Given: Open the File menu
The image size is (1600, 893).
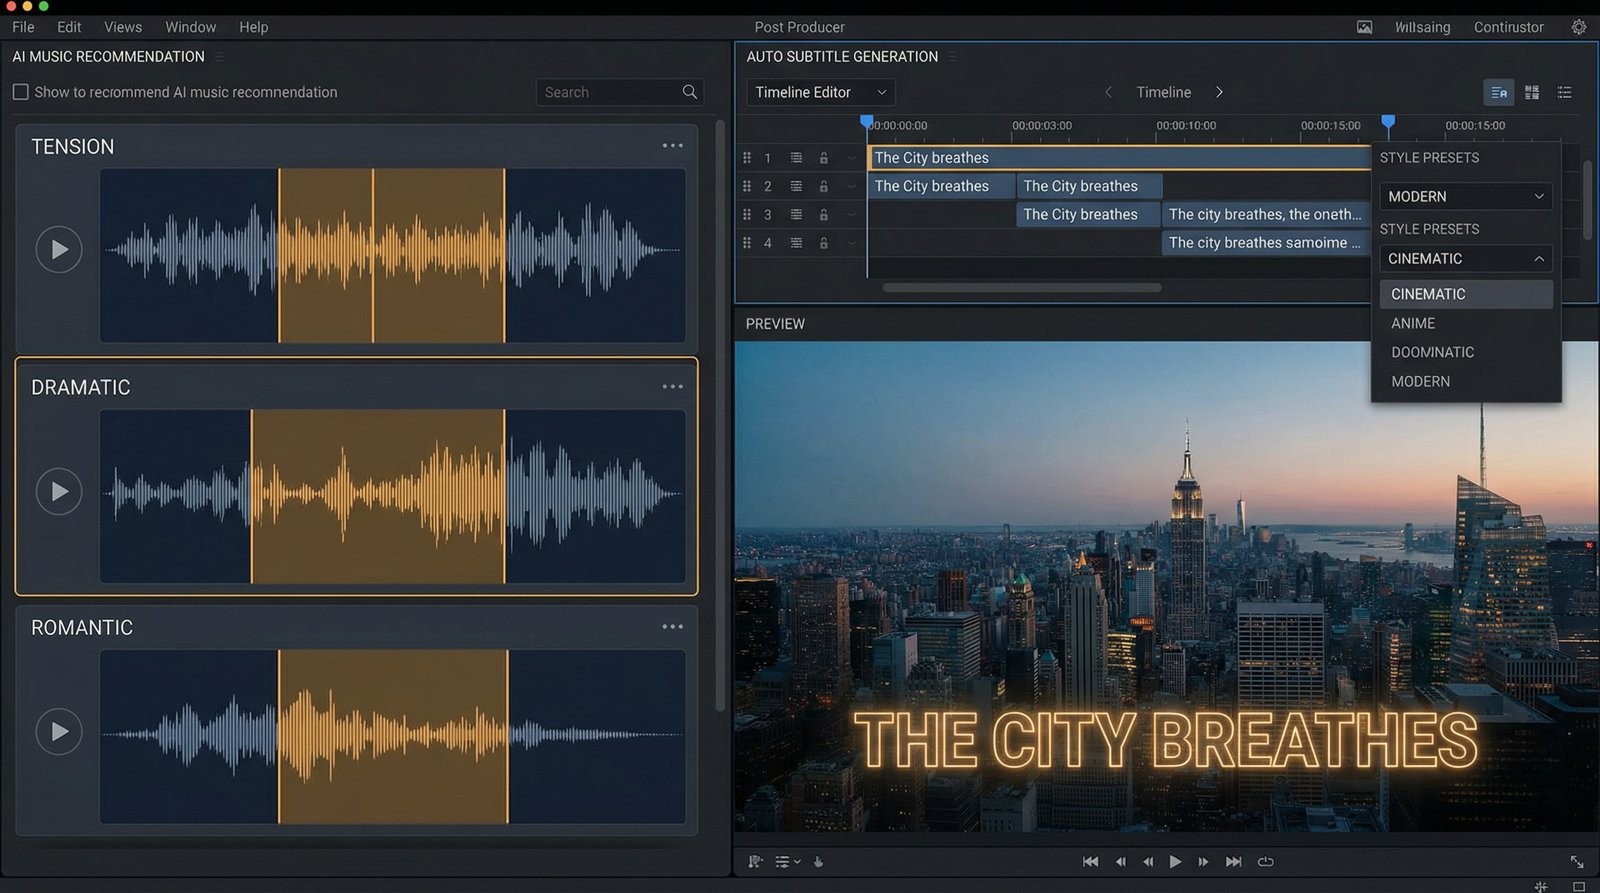Looking at the screenshot, I should point(23,27).
